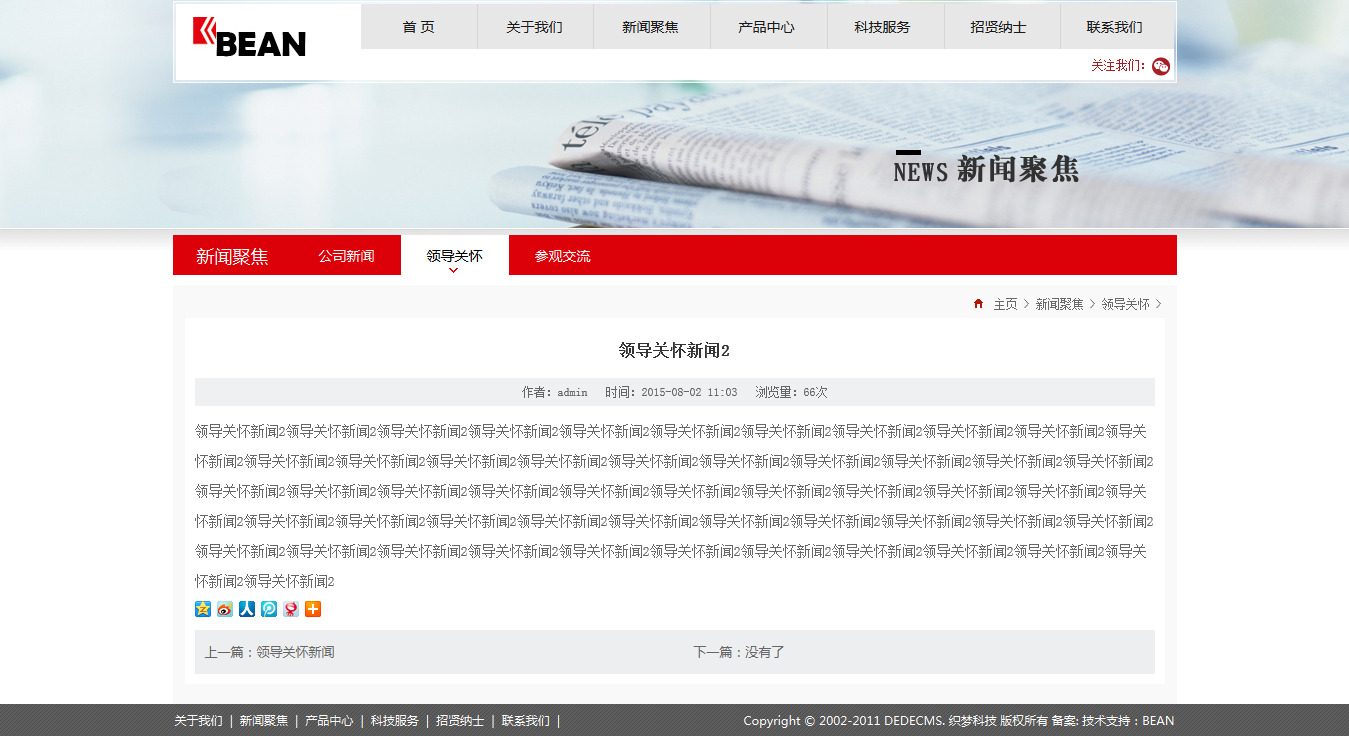Click 招贤纳士 in the footer

460,721
